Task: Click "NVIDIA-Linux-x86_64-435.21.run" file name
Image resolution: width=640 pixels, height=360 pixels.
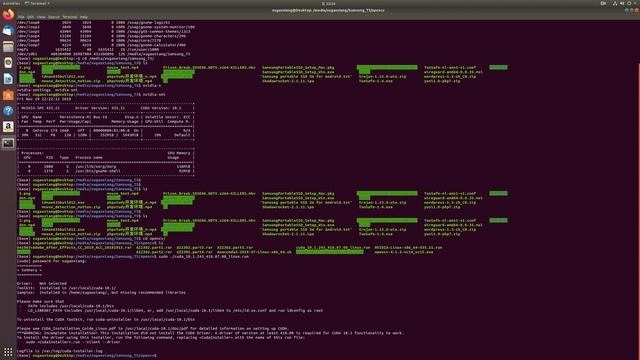Action: point(408,247)
